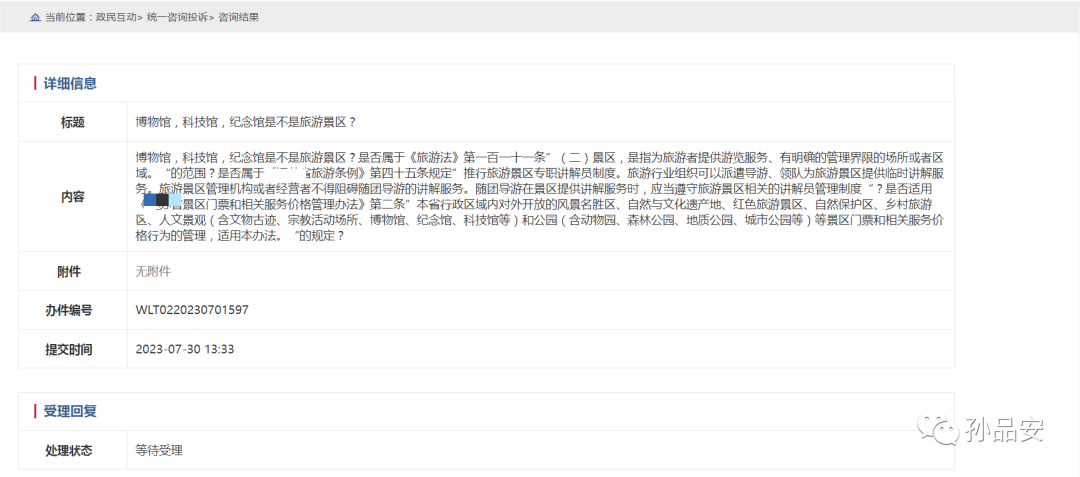Image resolution: width=1080 pixels, height=477 pixels.
Task: Click the submission time 2023-07-30 13:33
Action: pos(184,349)
